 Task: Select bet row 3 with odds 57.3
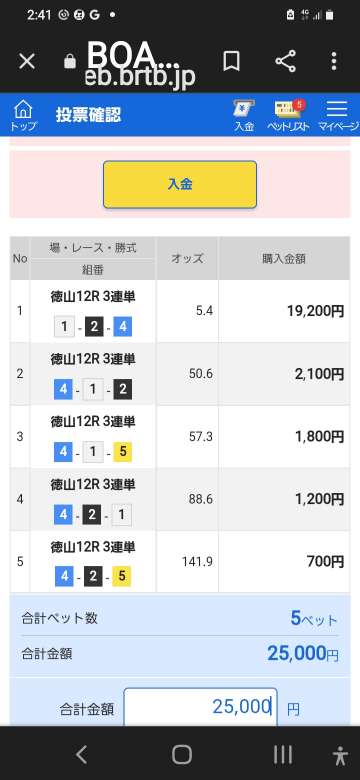click(180, 437)
